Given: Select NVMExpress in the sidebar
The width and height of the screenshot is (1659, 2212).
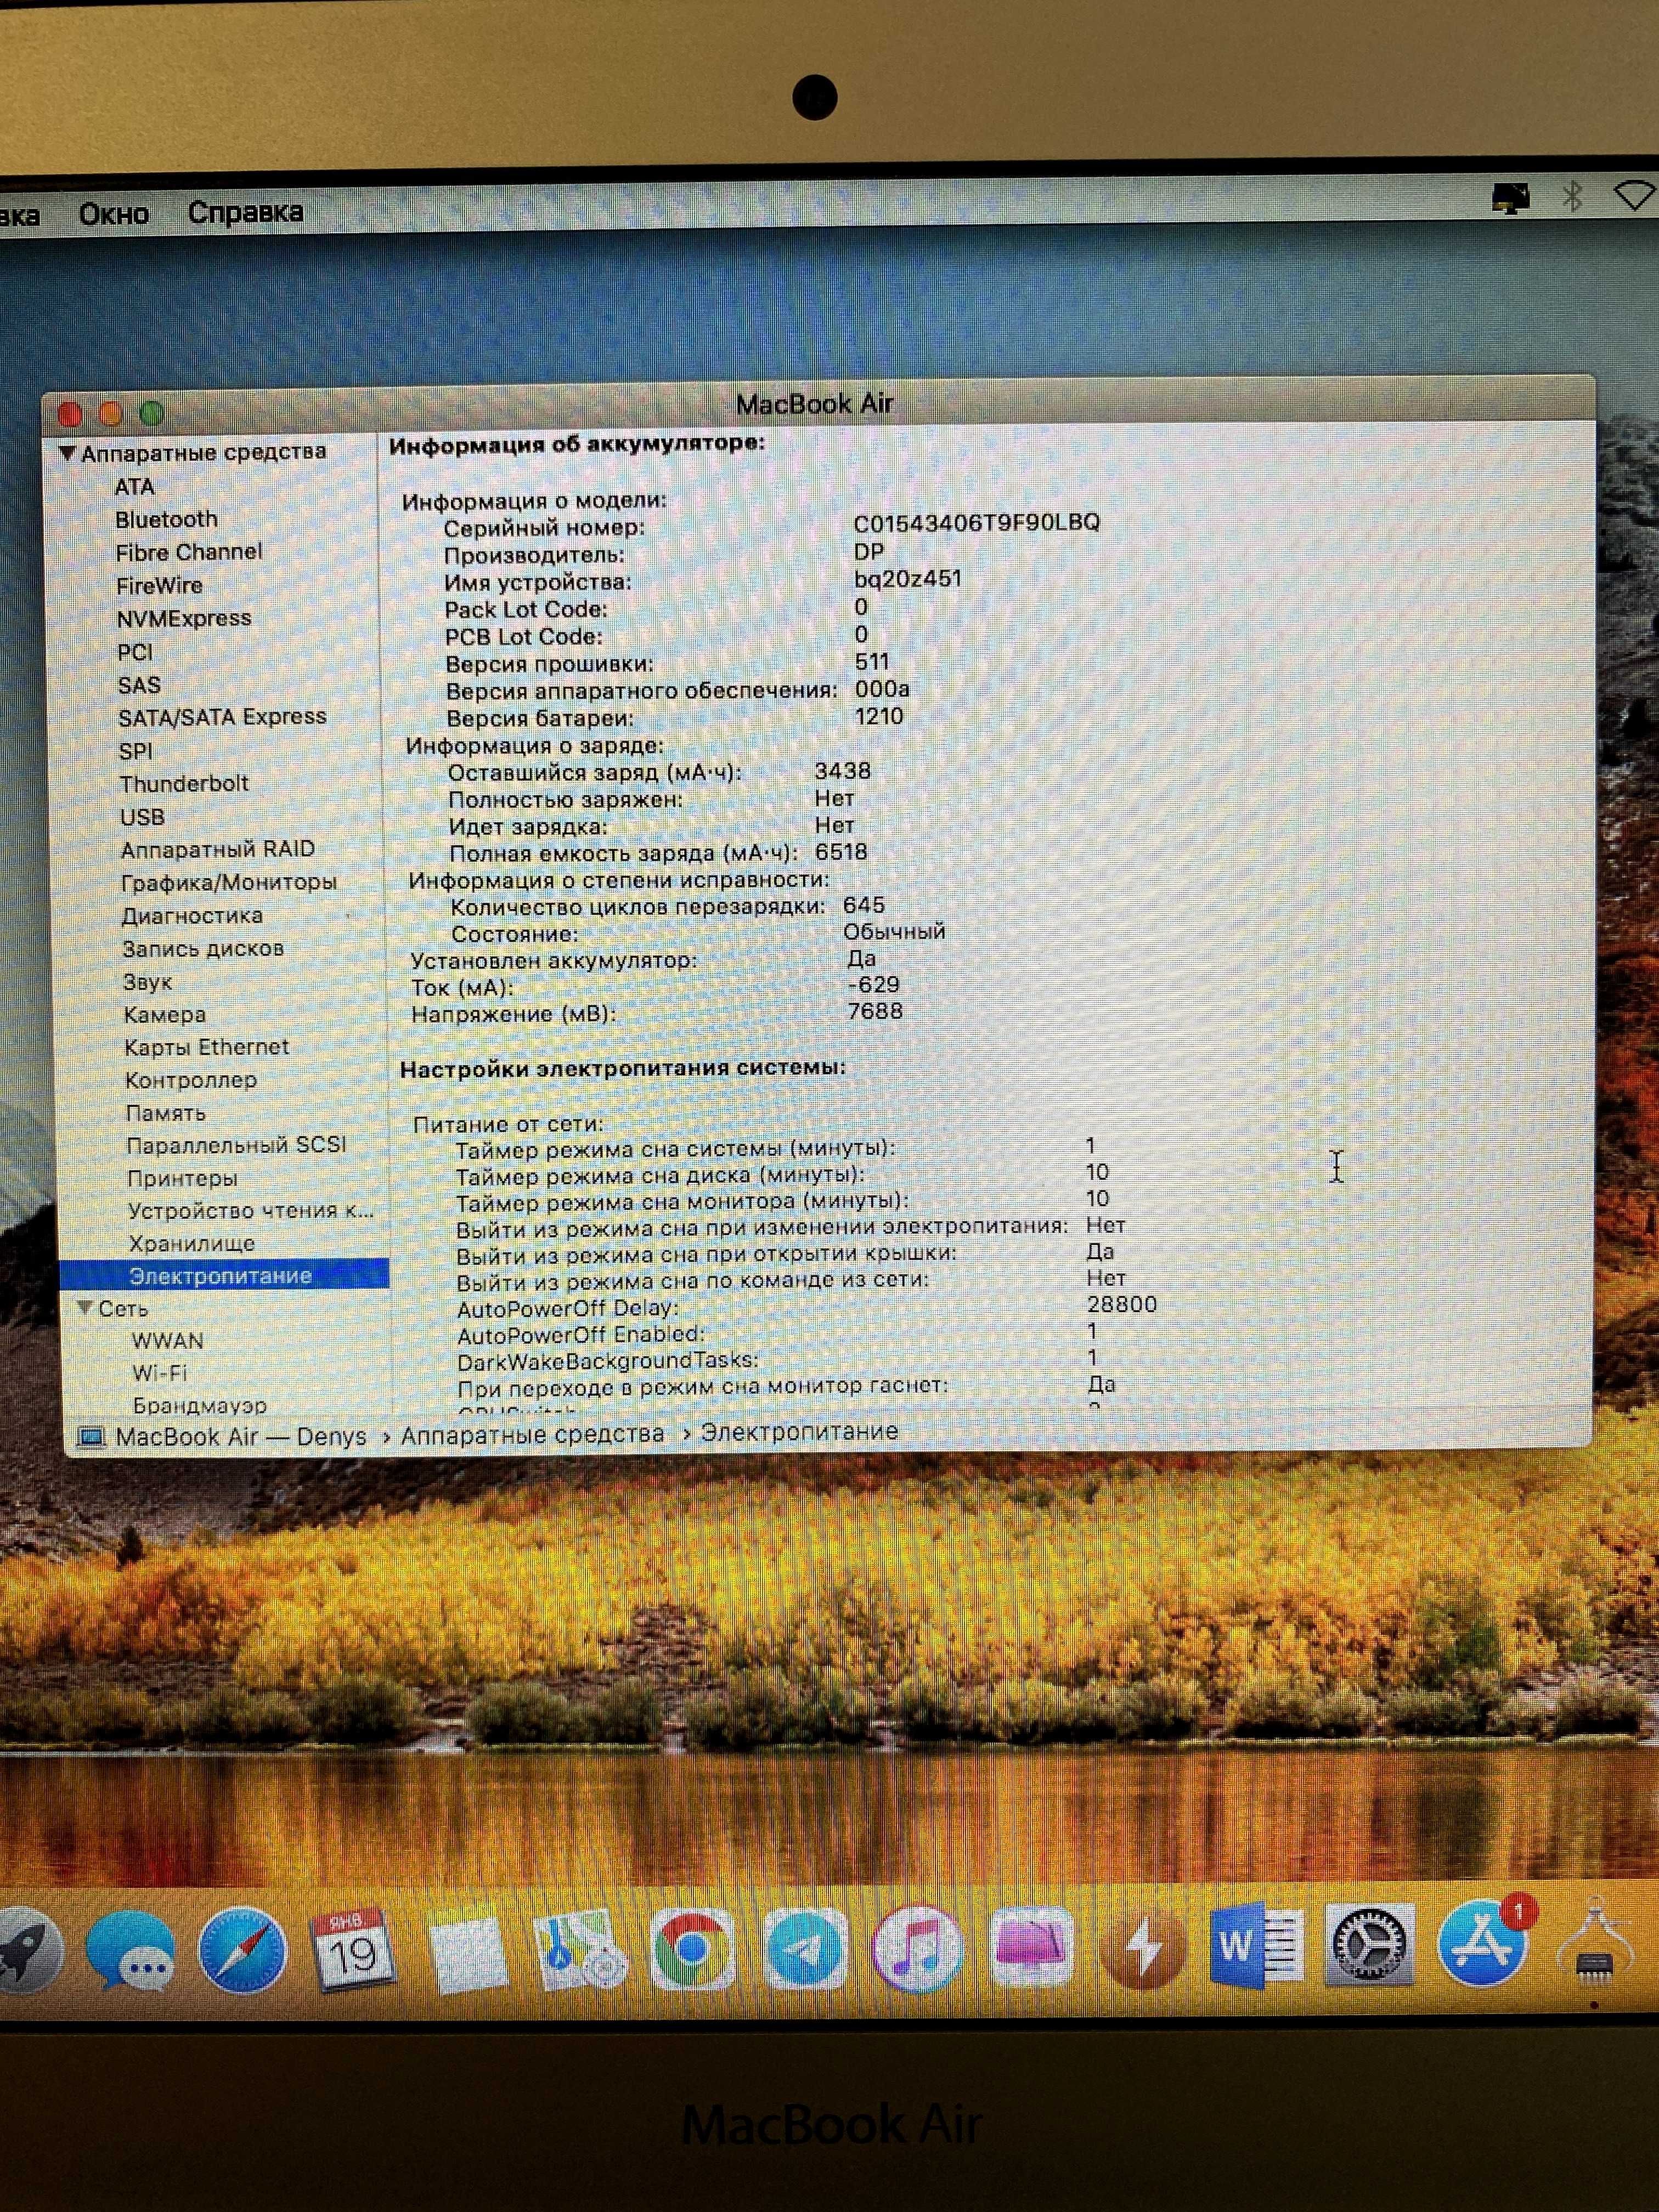Looking at the screenshot, I should point(184,618).
